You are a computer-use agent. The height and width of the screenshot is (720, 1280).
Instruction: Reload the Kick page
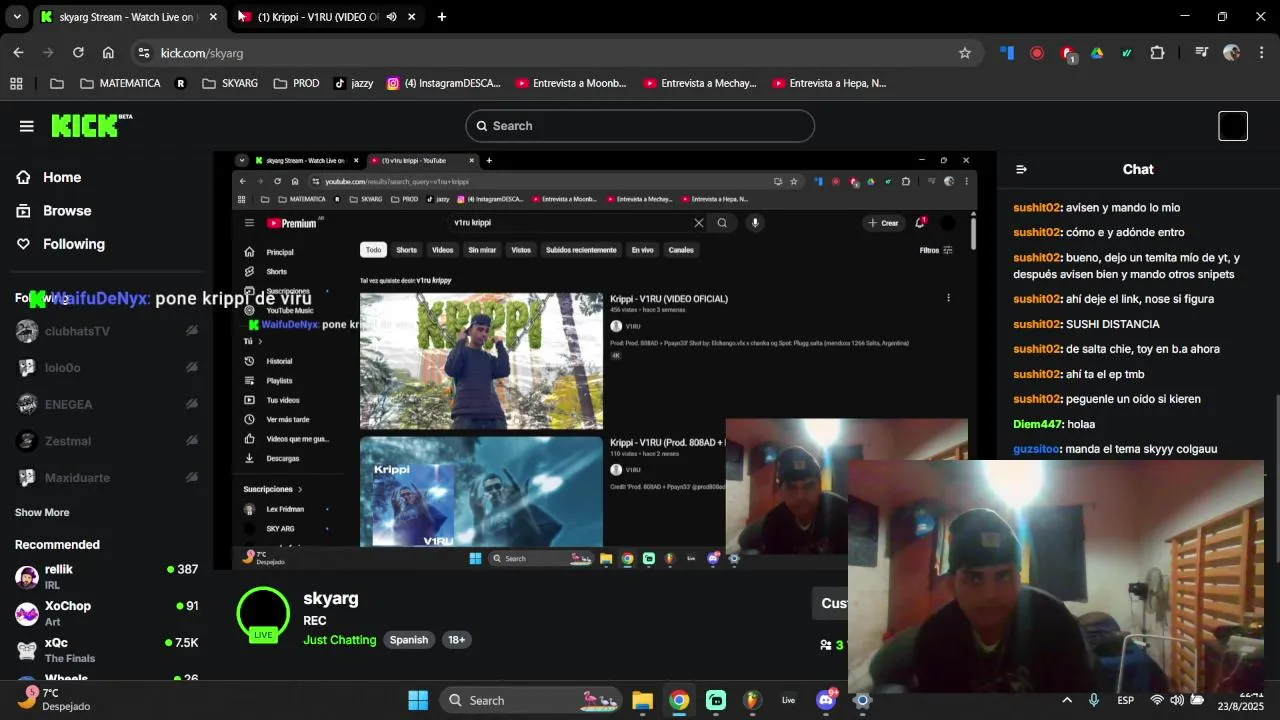click(x=78, y=53)
